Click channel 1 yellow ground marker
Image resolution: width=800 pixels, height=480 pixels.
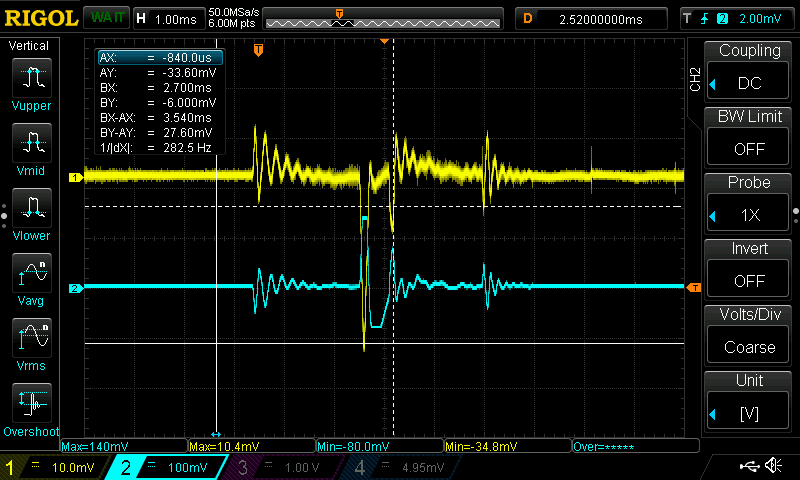pos(76,178)
